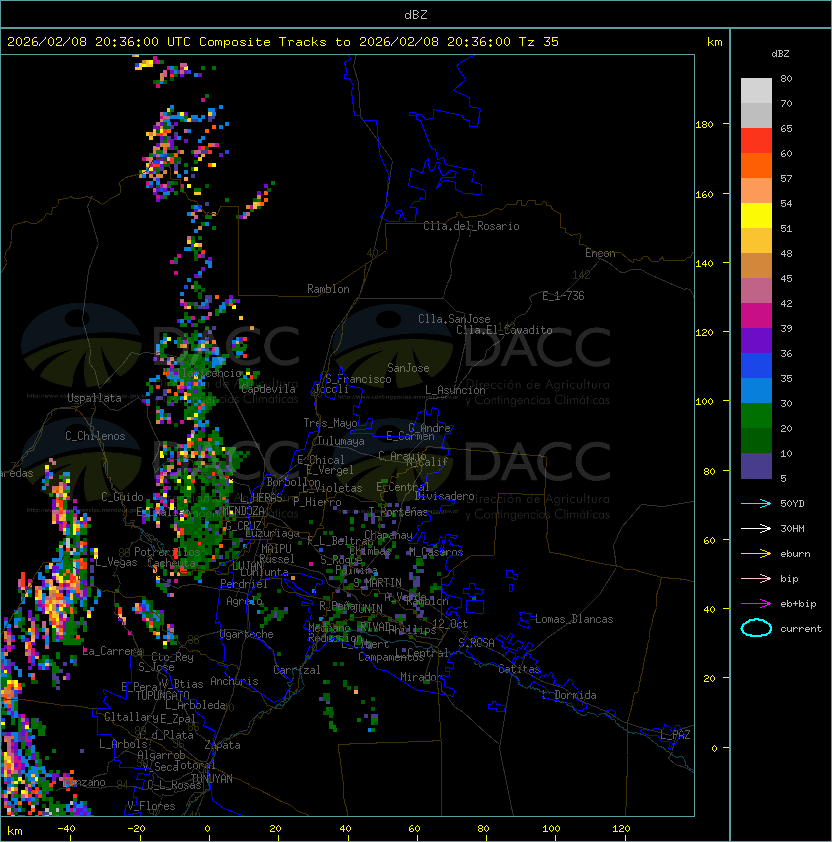Screen dimensions: 832x842
Task: Click the current legend label
Action: (x=801, y=629)
